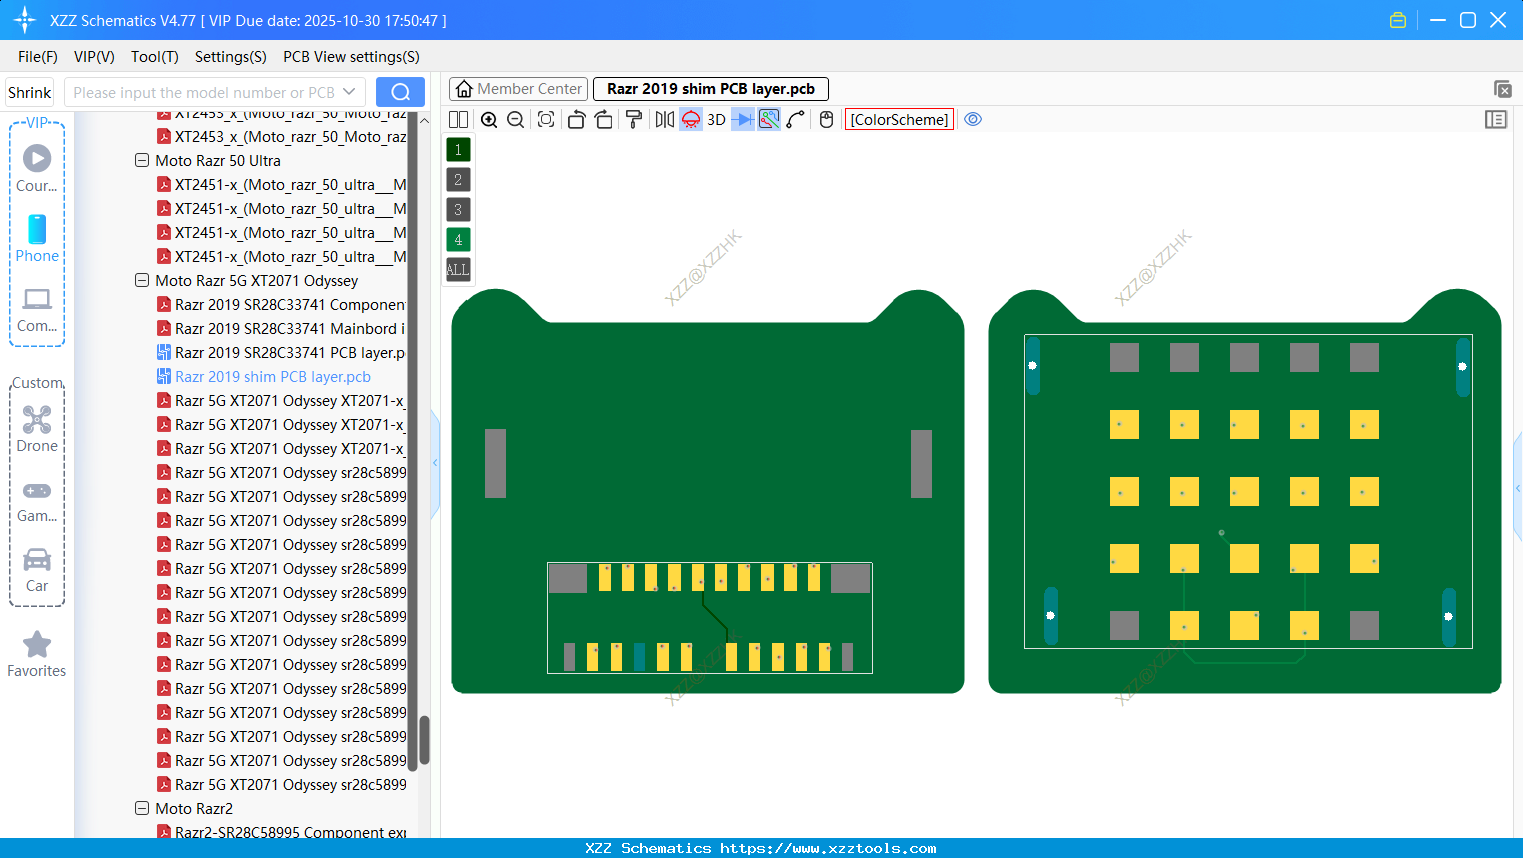Open the PCB View settings menu
Screen dimensions: 1523x858
tap(350, 57)
